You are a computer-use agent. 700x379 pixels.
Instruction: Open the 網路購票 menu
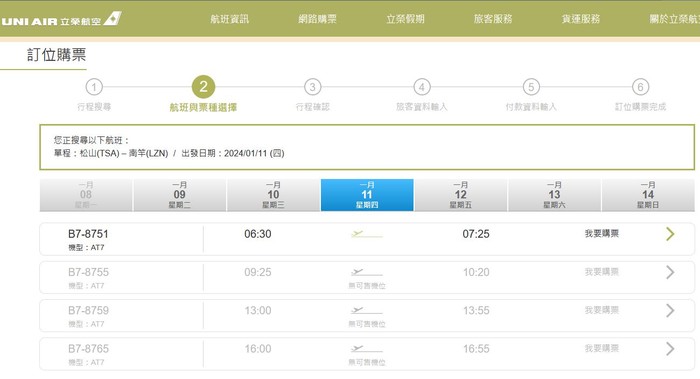tap(317, 19)
